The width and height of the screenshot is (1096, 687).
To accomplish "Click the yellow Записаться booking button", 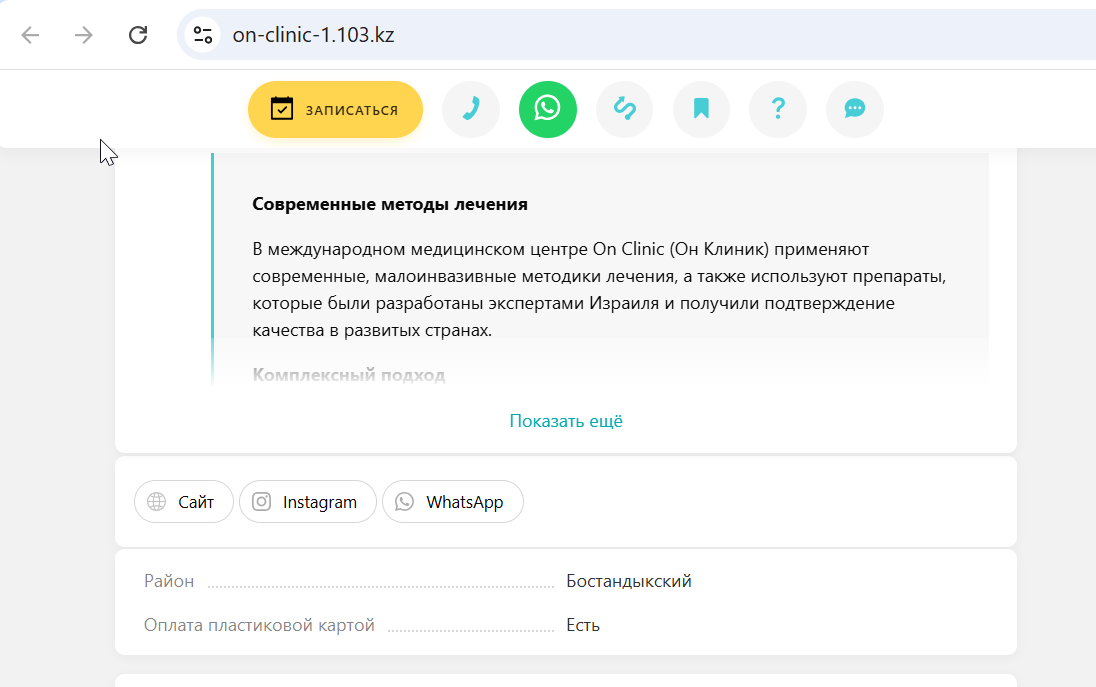I will pos(336,110).
